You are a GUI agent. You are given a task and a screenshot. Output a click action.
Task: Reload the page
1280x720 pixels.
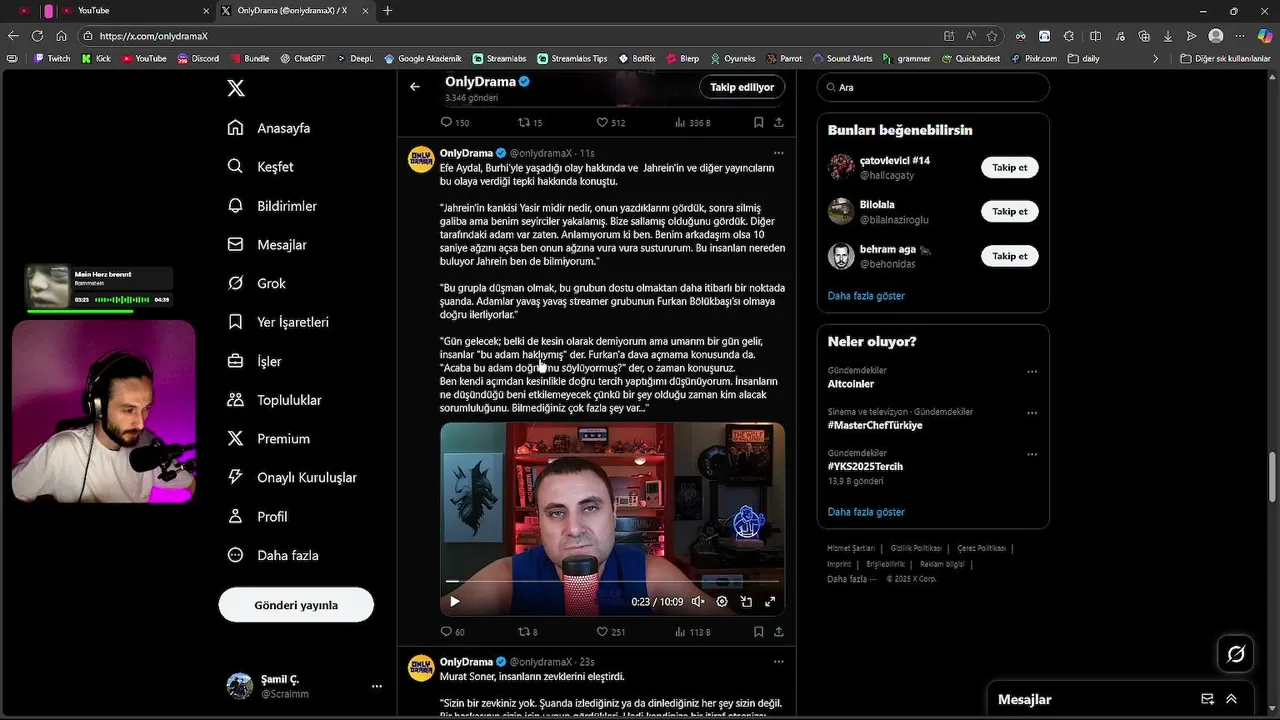click(37, 36)
